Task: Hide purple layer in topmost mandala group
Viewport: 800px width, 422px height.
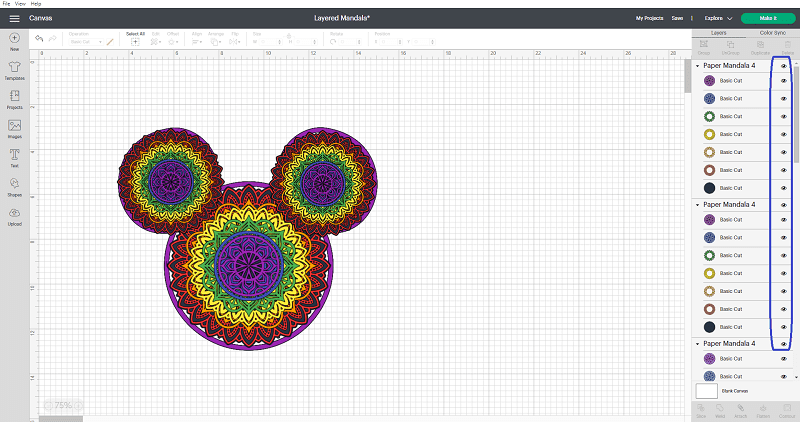Action: pos(784,81)
